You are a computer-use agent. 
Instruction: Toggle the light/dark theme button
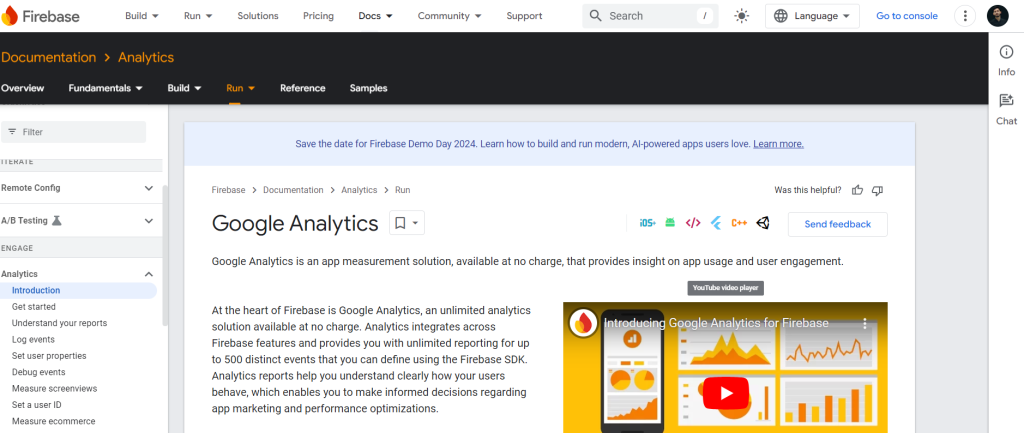pyautogui.click(x=741, y=16)
